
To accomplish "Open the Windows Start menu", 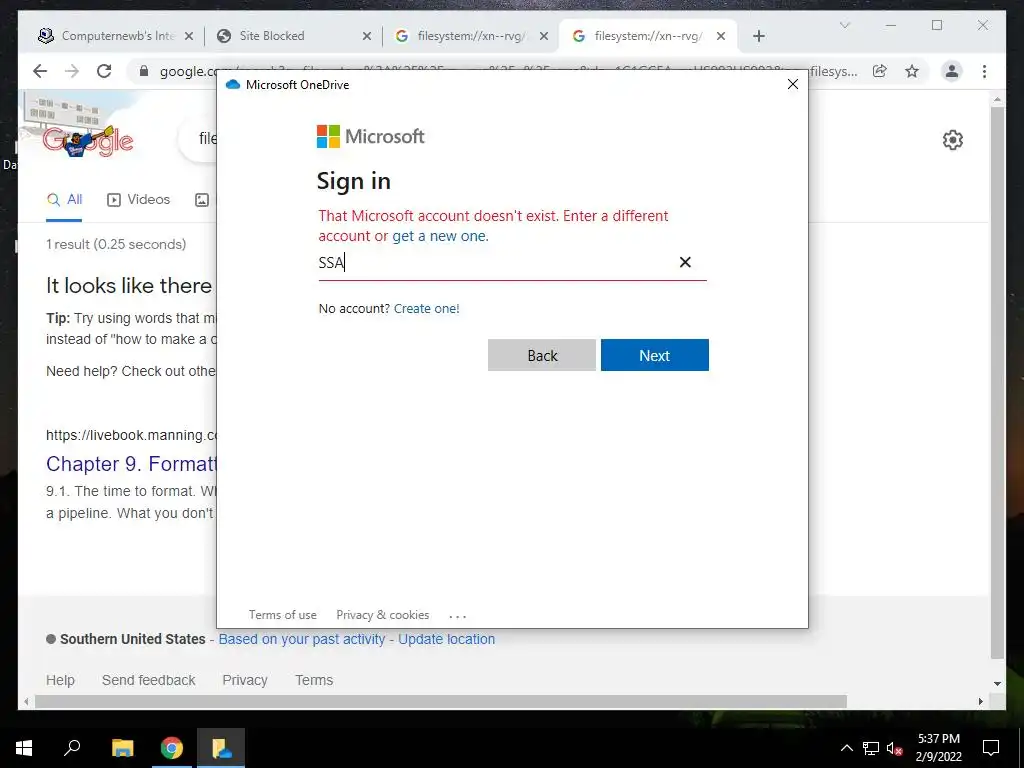I will (x=24, y=748).
